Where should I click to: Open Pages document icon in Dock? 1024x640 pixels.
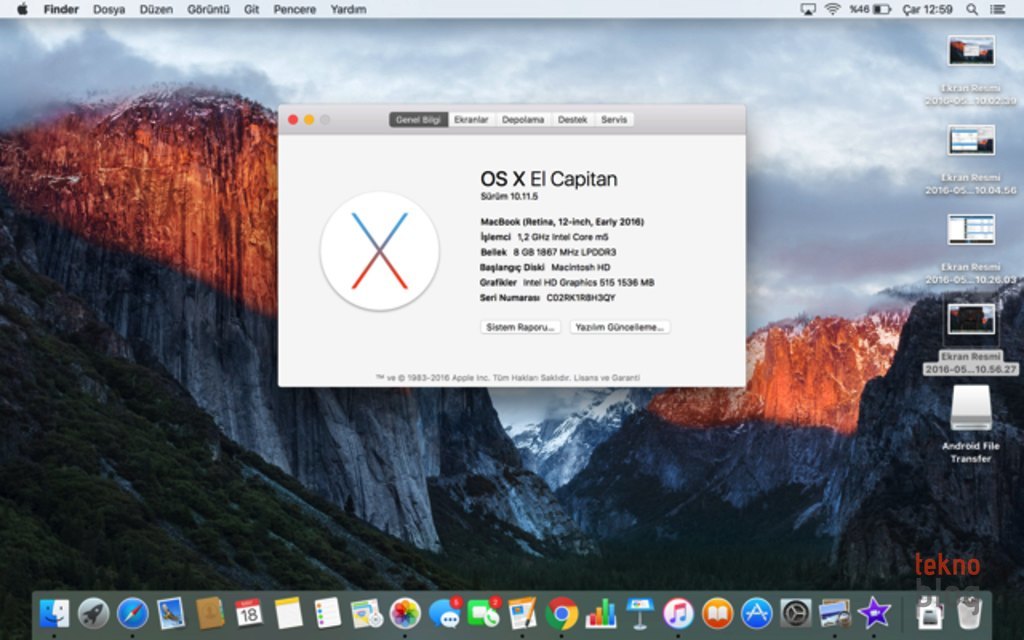pyautogui.click(x=522, y=613)
